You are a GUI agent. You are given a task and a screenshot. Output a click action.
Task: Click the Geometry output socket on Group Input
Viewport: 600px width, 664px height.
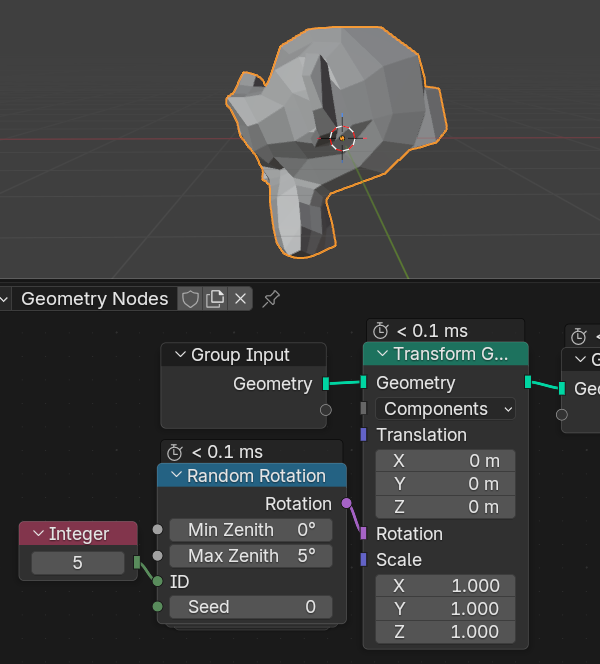pyautogui.click(x=326, y=383)
